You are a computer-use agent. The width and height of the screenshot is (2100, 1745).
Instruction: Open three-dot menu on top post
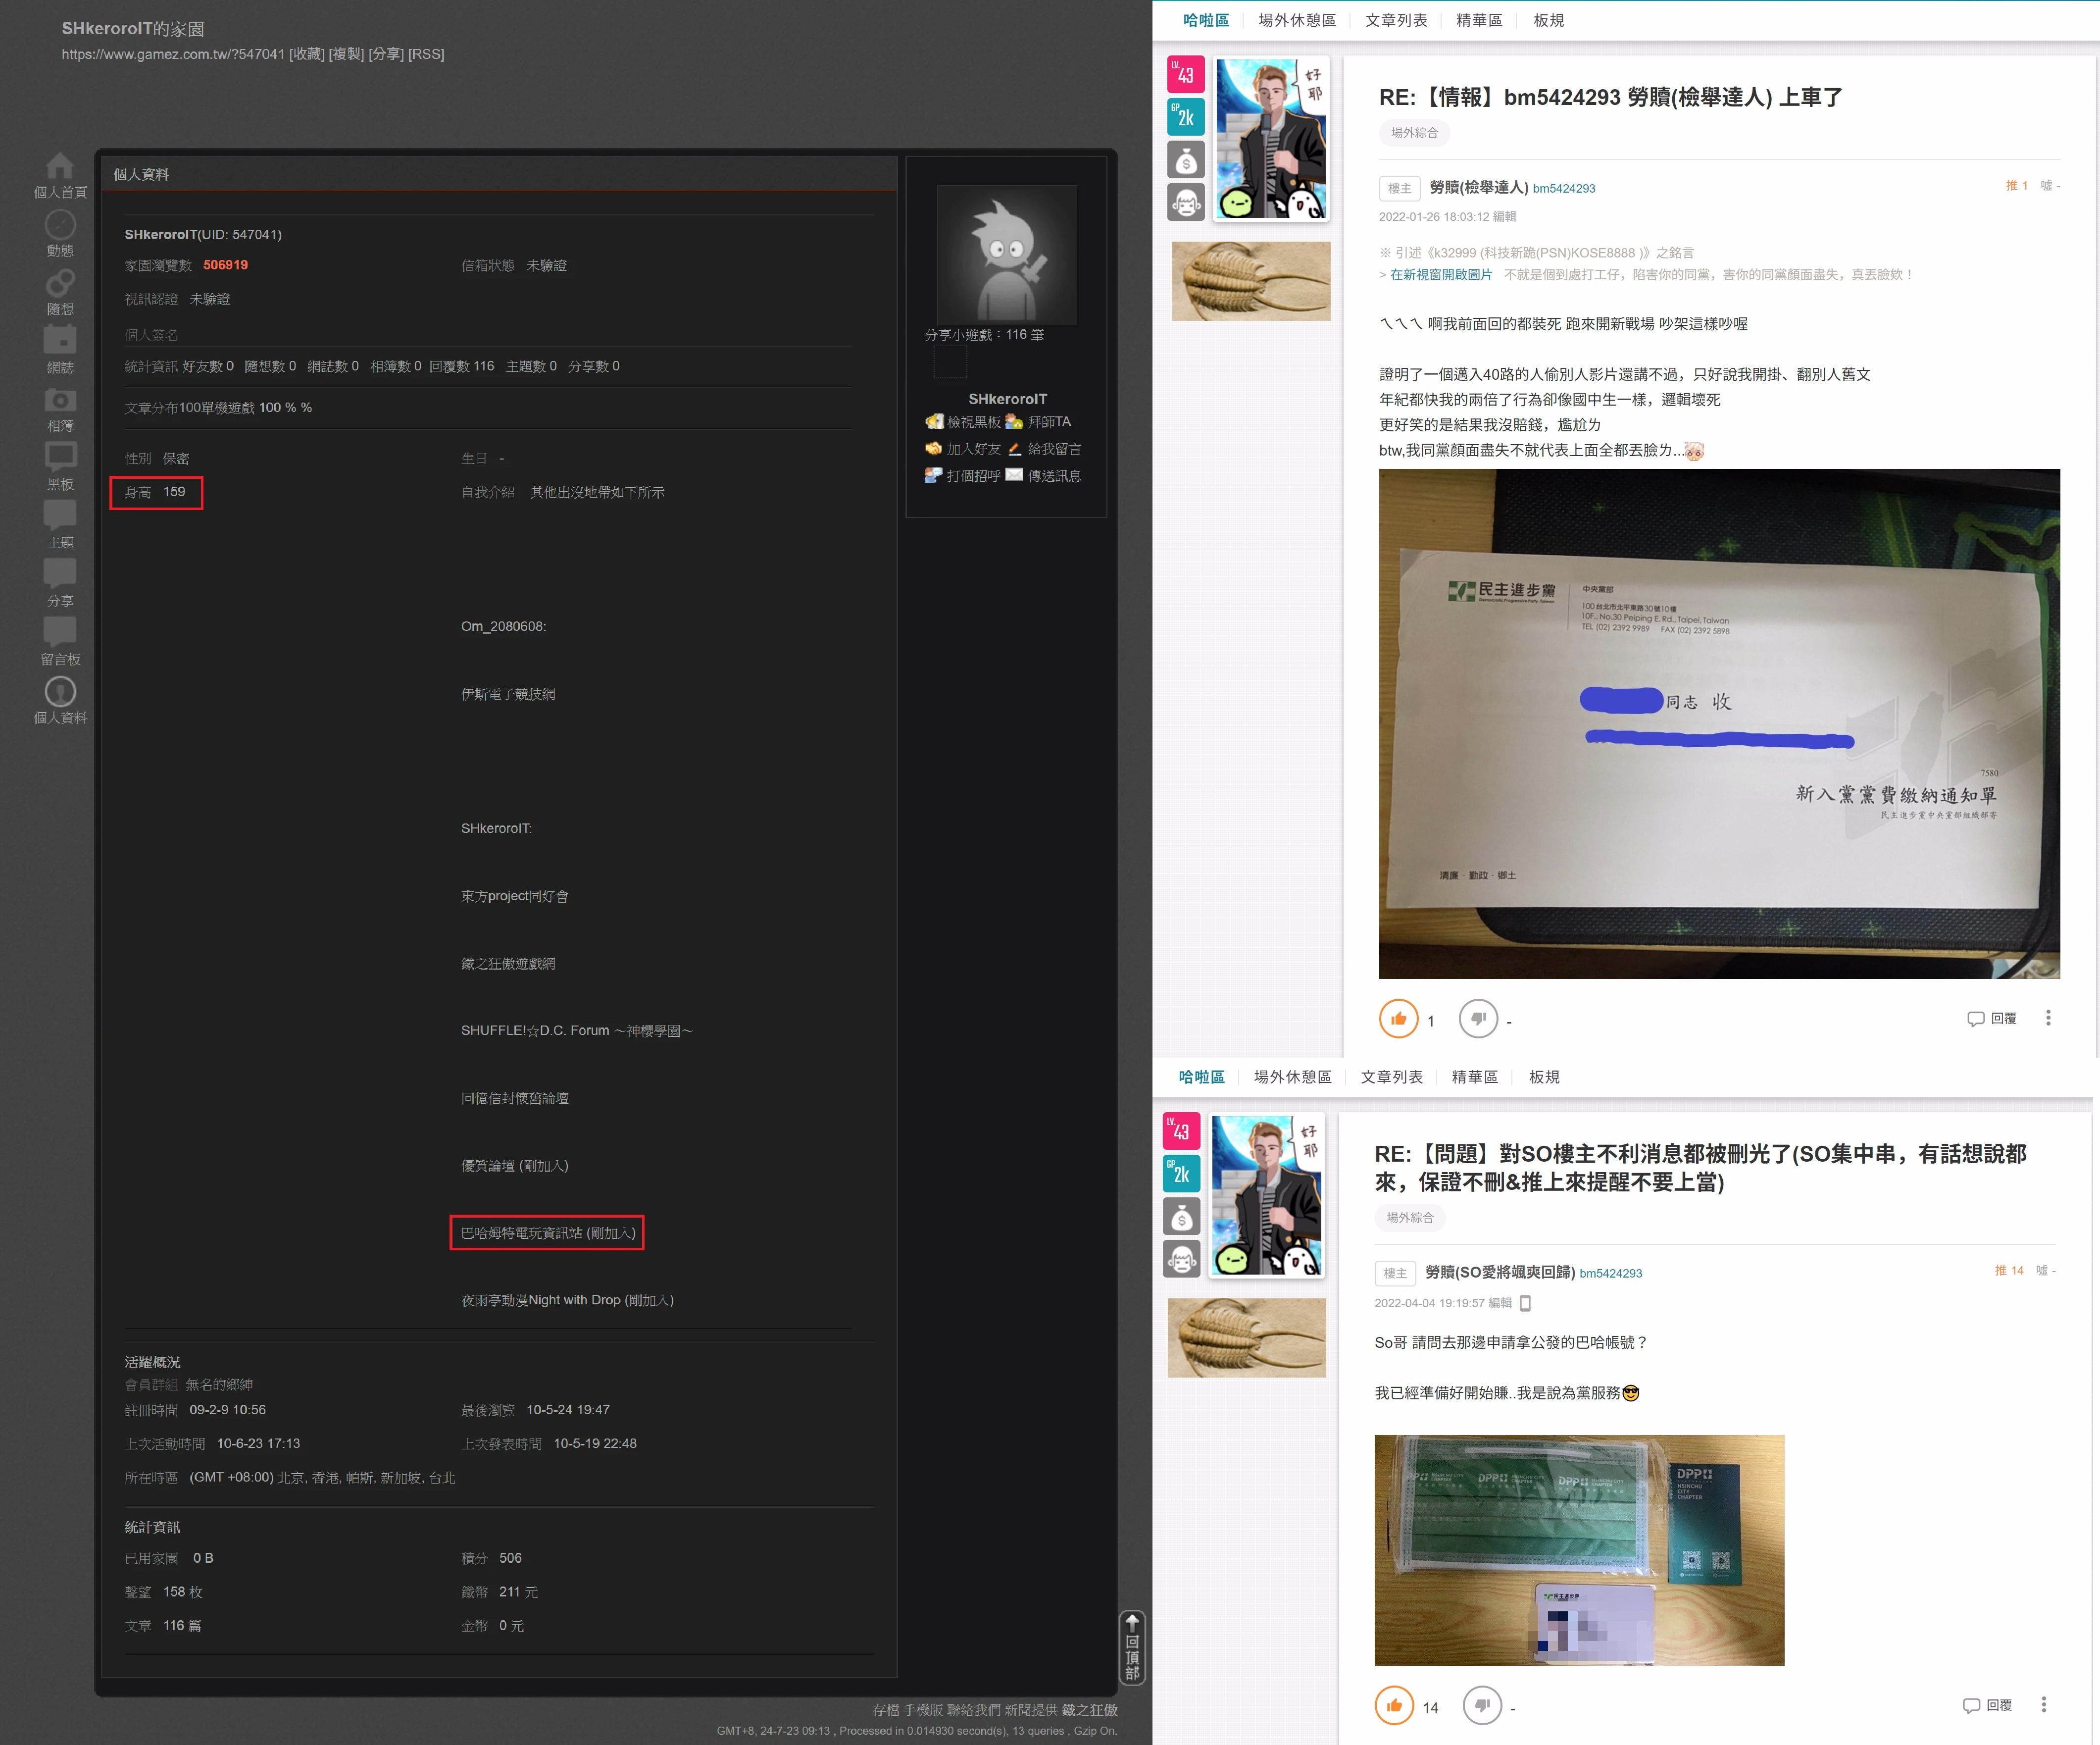click(2048, 1018)
